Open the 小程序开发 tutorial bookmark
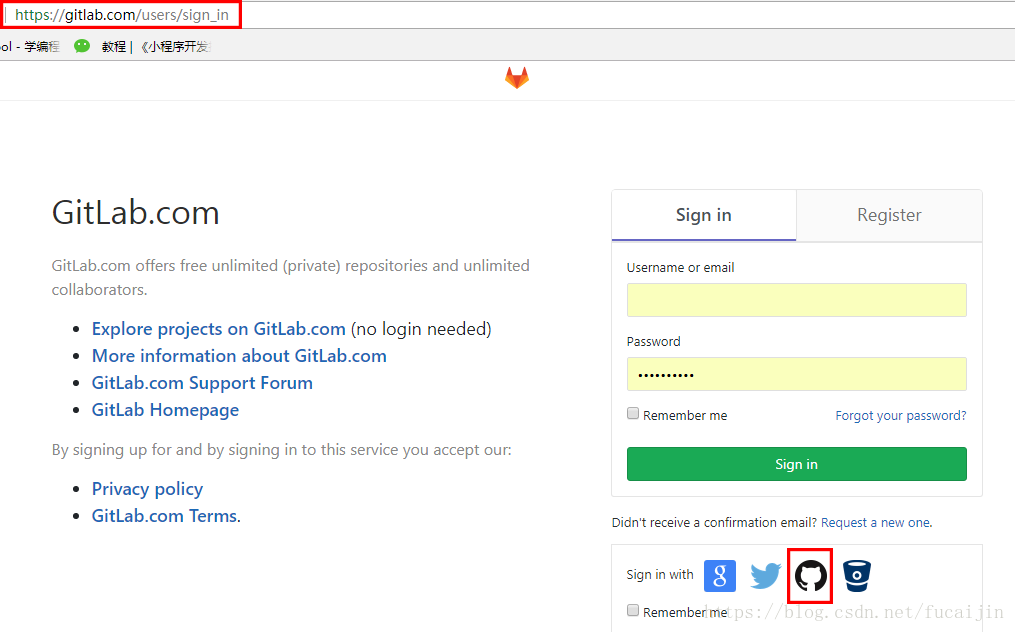This screenshot has width=1015, height=632. point(157,47)
